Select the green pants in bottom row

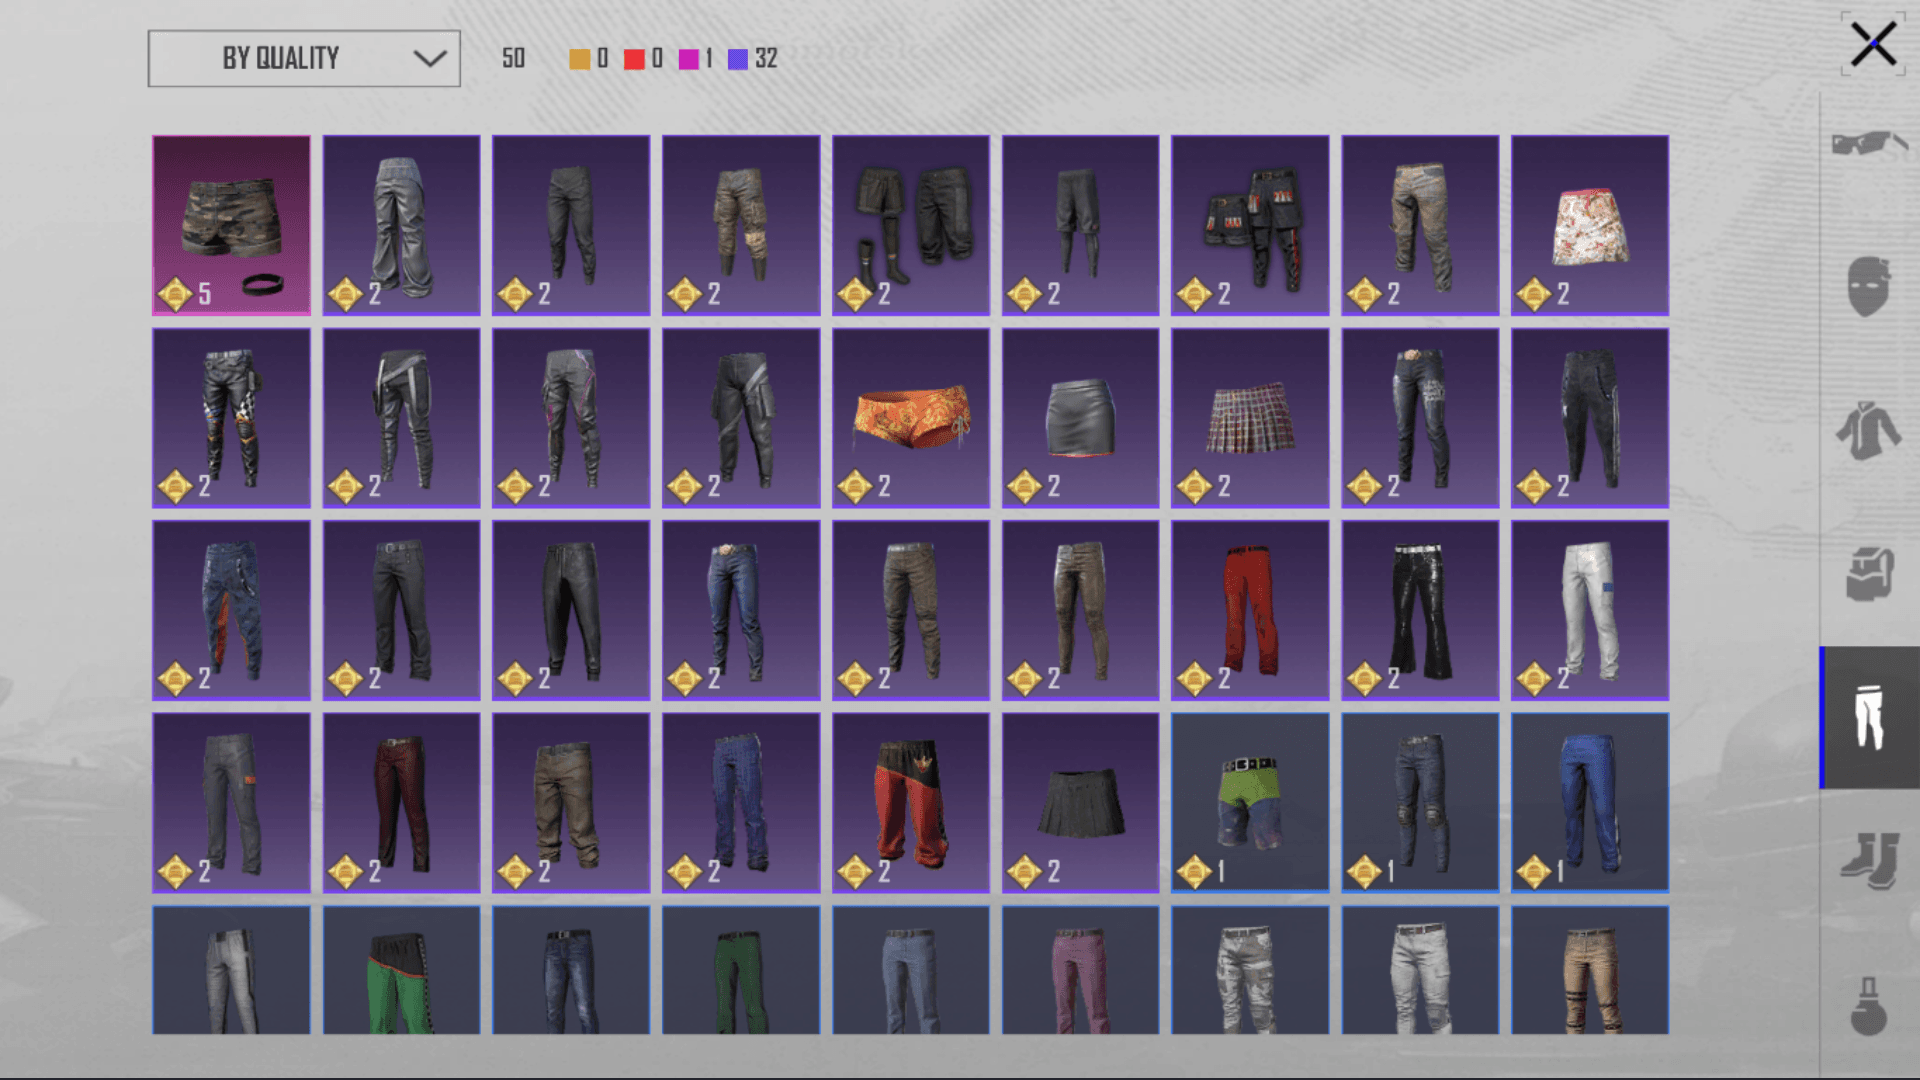click(x=741, y=970)
